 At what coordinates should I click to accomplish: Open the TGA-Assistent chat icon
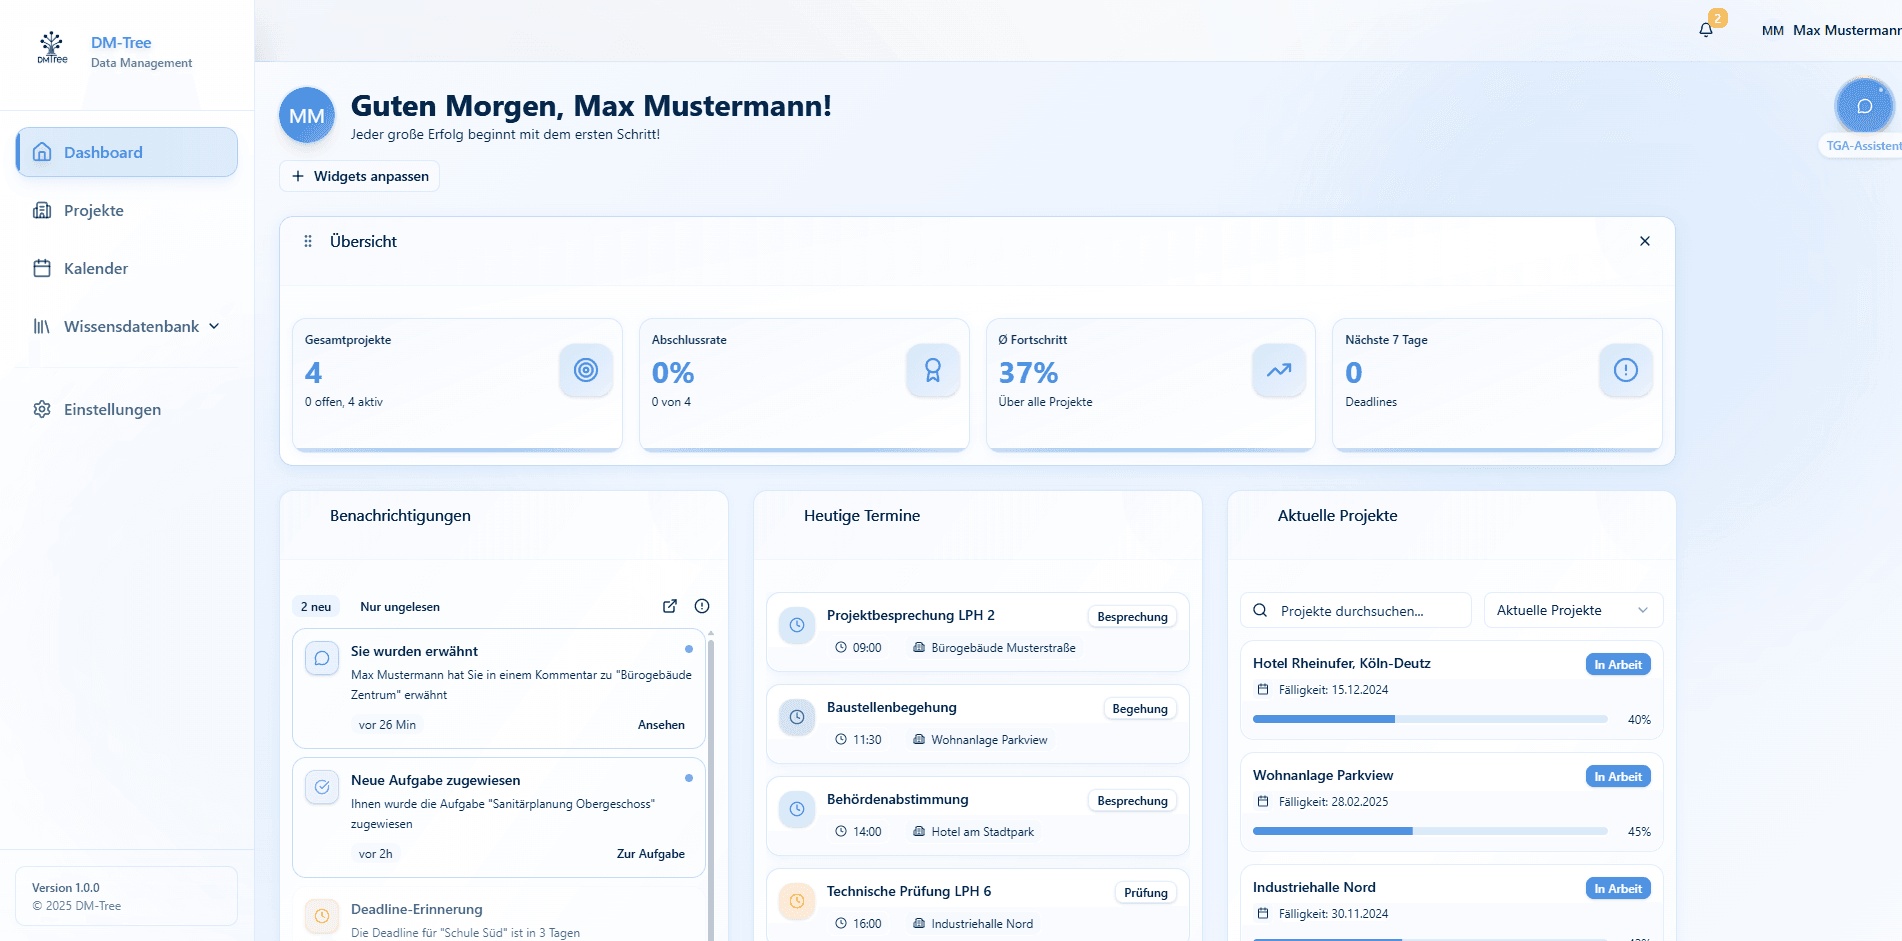coord(1862,105)
